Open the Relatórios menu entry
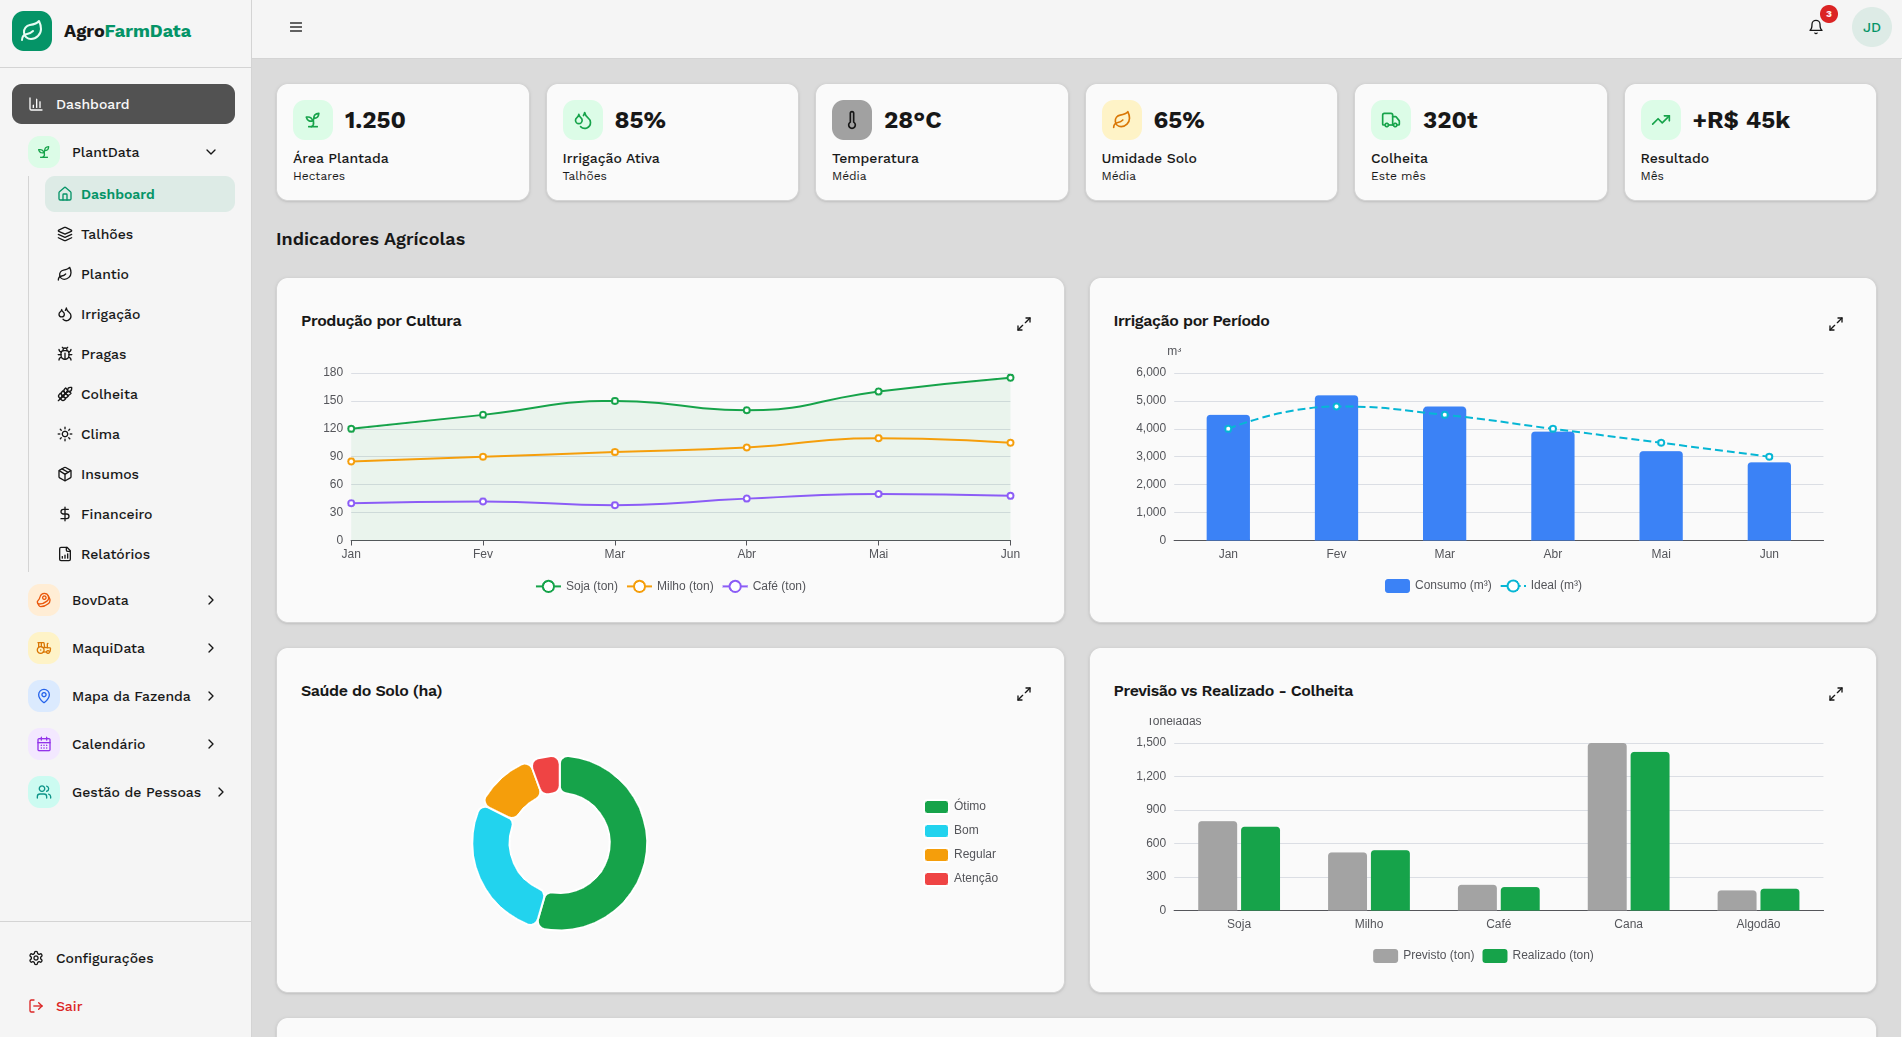 117,554
